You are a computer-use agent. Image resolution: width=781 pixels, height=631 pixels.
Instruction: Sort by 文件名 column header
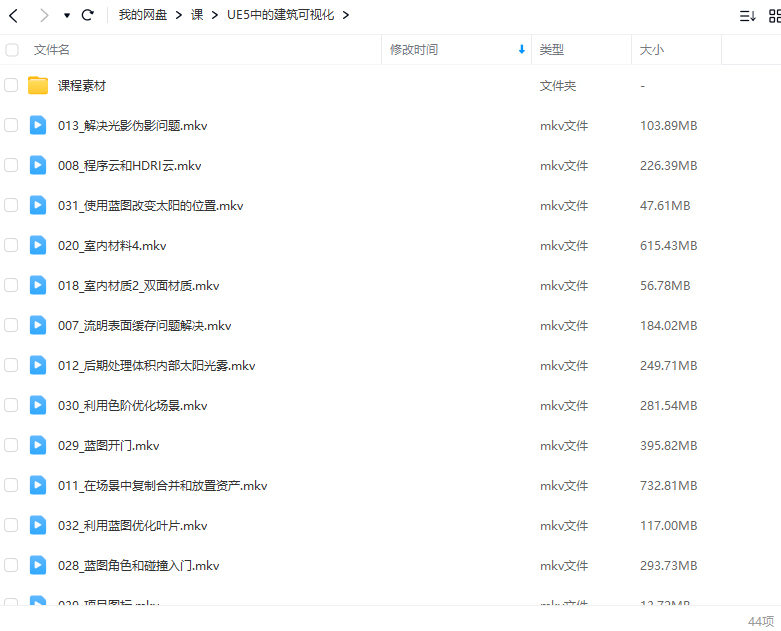click(52, 50)
